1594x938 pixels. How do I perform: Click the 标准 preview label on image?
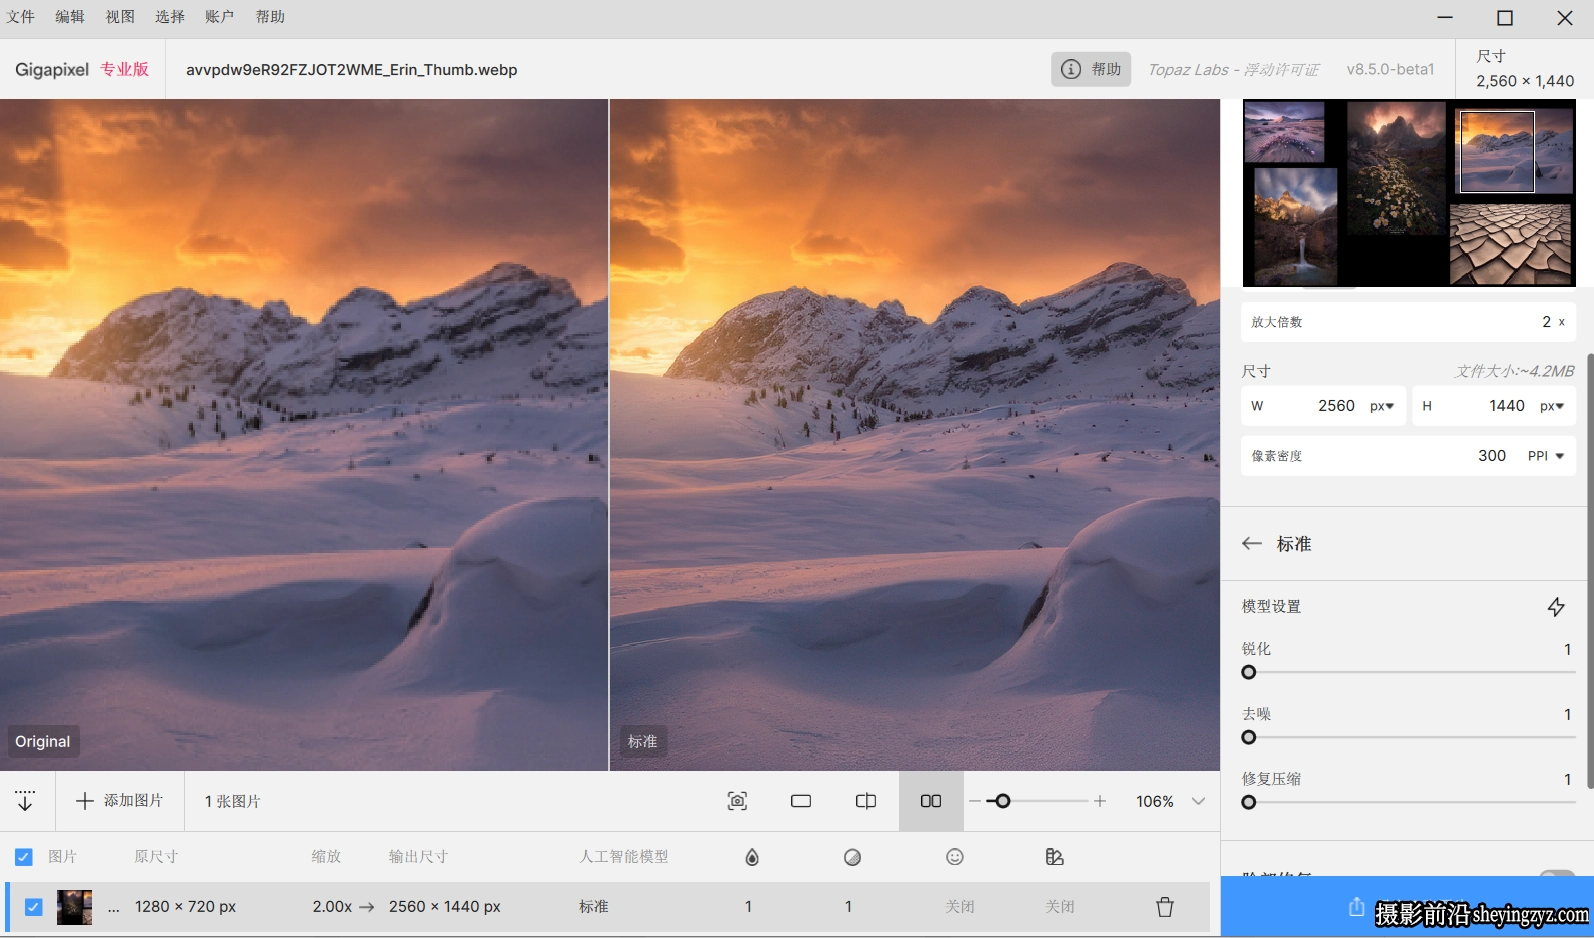tap(642, 741)
